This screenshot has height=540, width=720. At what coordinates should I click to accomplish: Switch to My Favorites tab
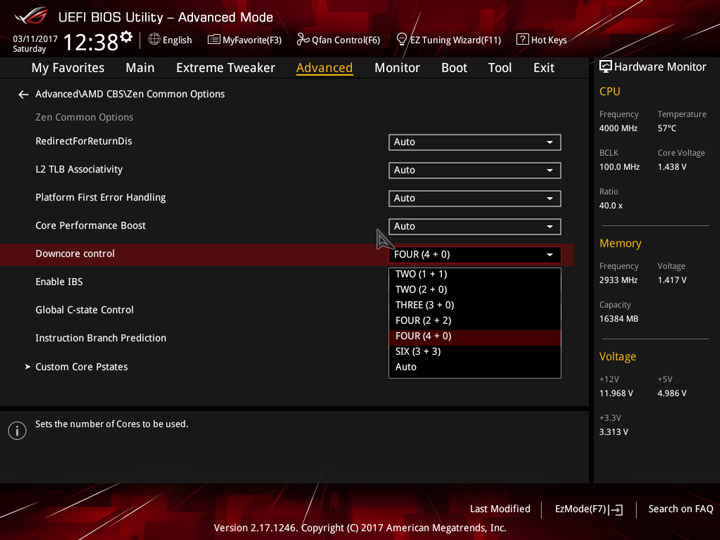tap(68, 68)
